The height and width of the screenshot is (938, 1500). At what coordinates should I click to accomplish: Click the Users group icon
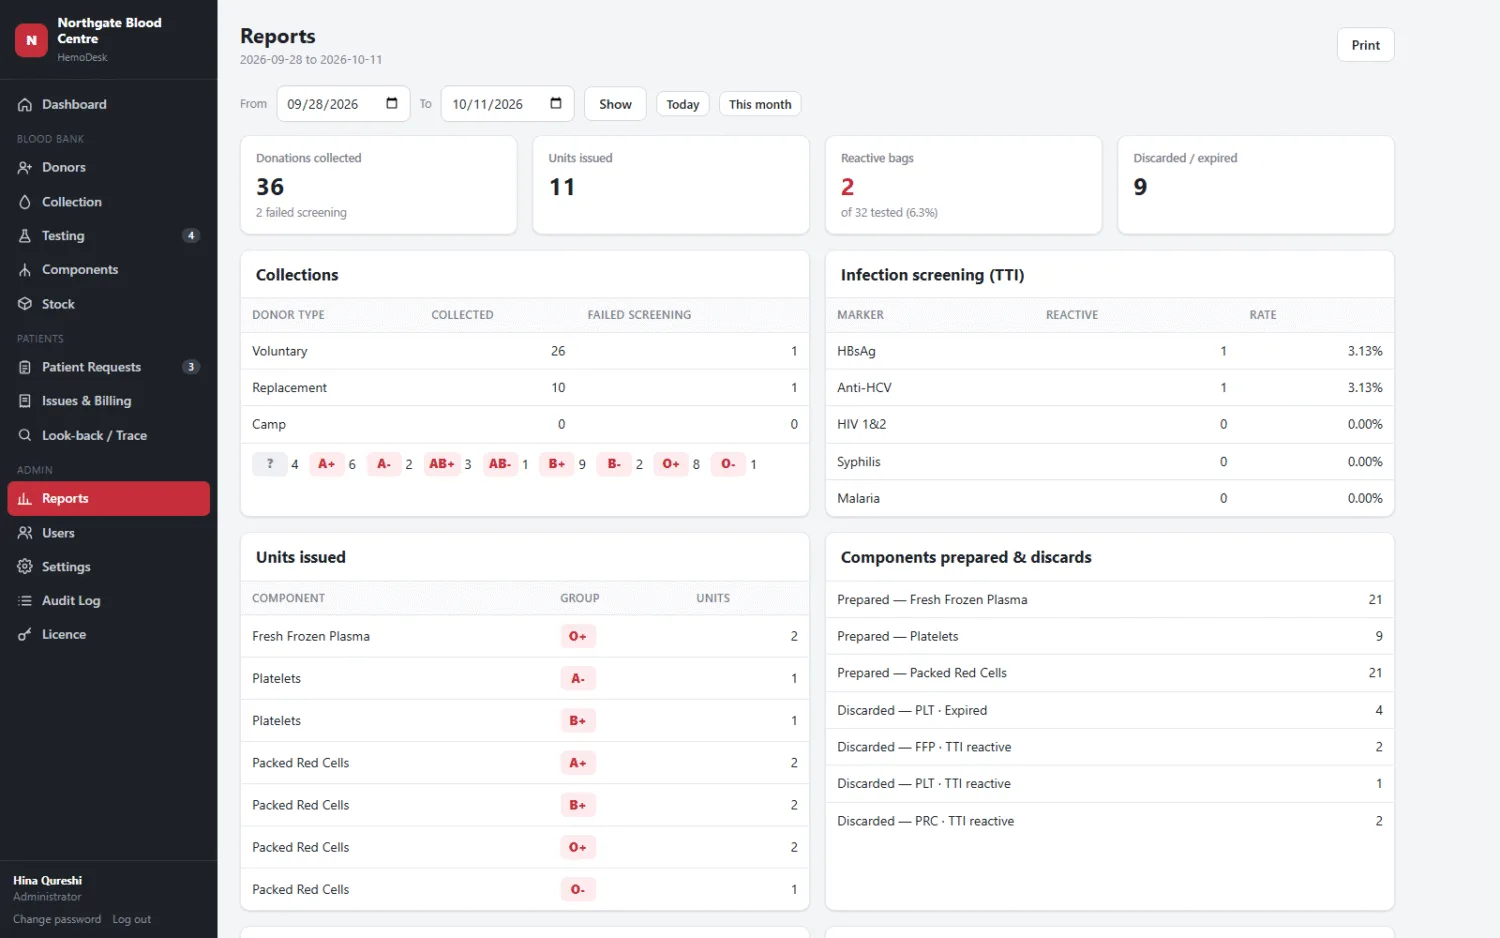click(x=25, y=533)
